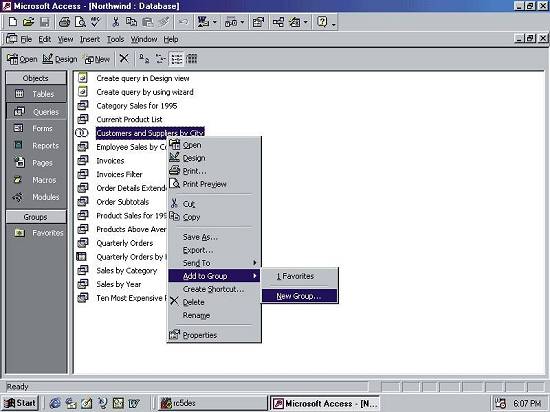Choose Create Shortcut... in the context menu
550x412 pixels.
pos(214,289)
